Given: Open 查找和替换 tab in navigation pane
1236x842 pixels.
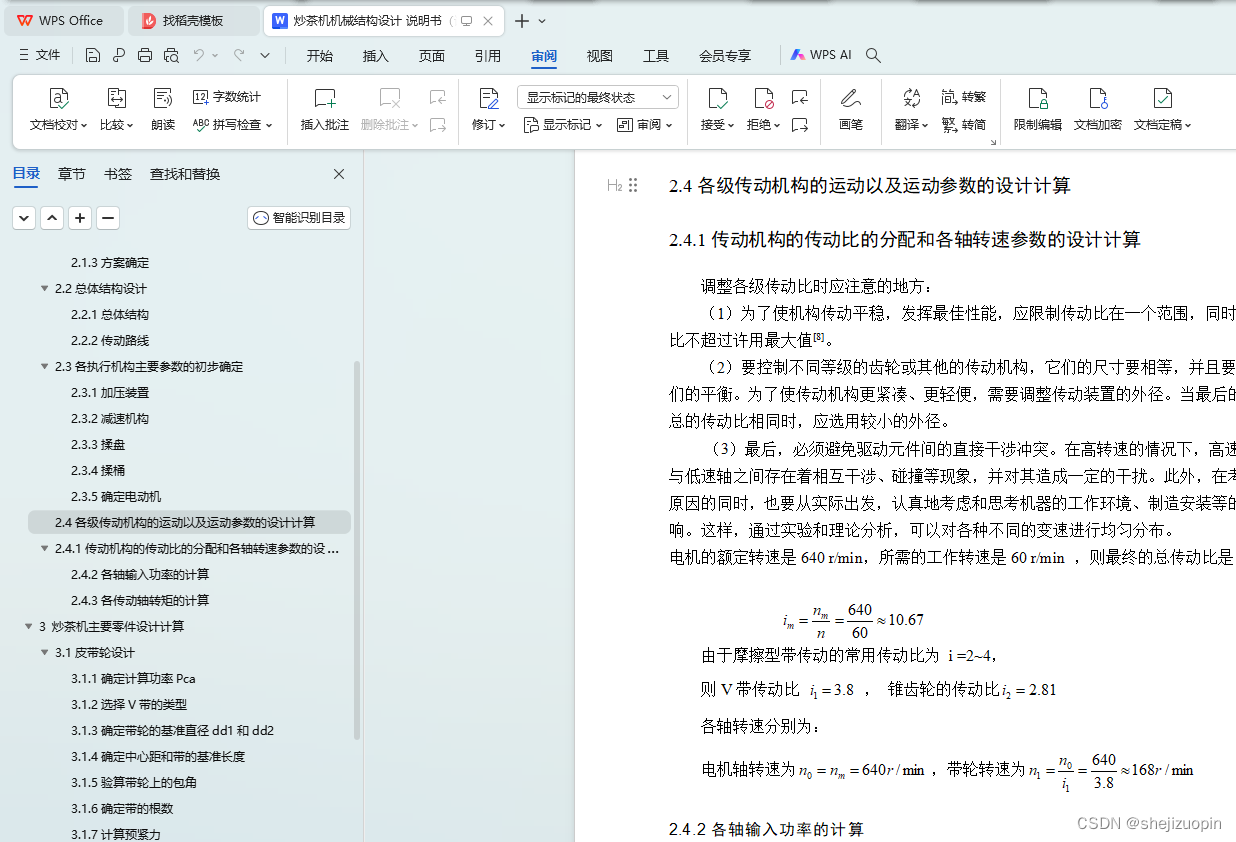Looking at the screenshot, I should (x=185, y=174).
